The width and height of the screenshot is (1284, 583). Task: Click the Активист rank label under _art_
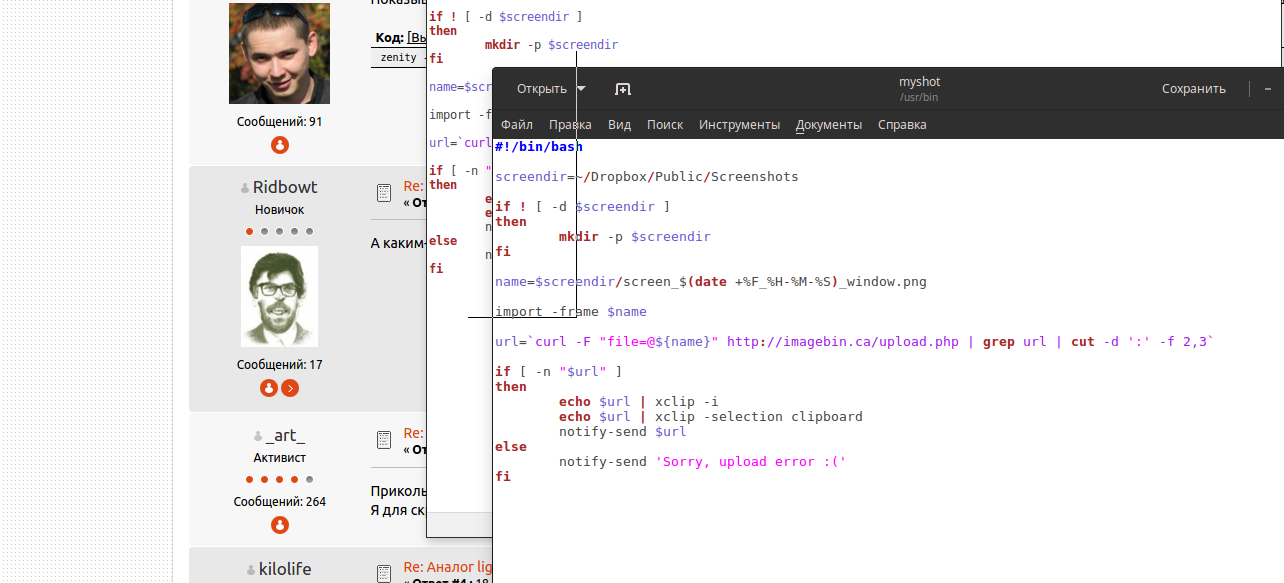[279, 458]
